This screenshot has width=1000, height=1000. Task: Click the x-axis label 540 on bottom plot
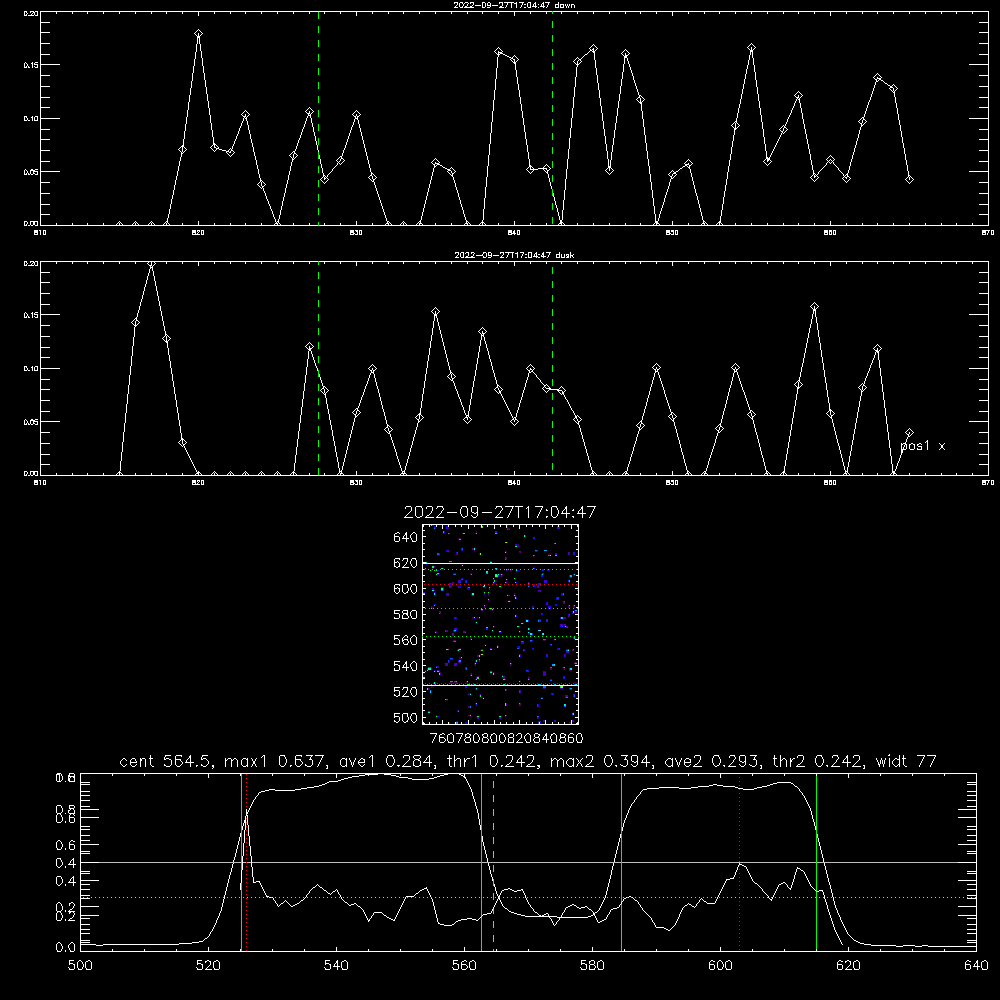pos(336,966)
